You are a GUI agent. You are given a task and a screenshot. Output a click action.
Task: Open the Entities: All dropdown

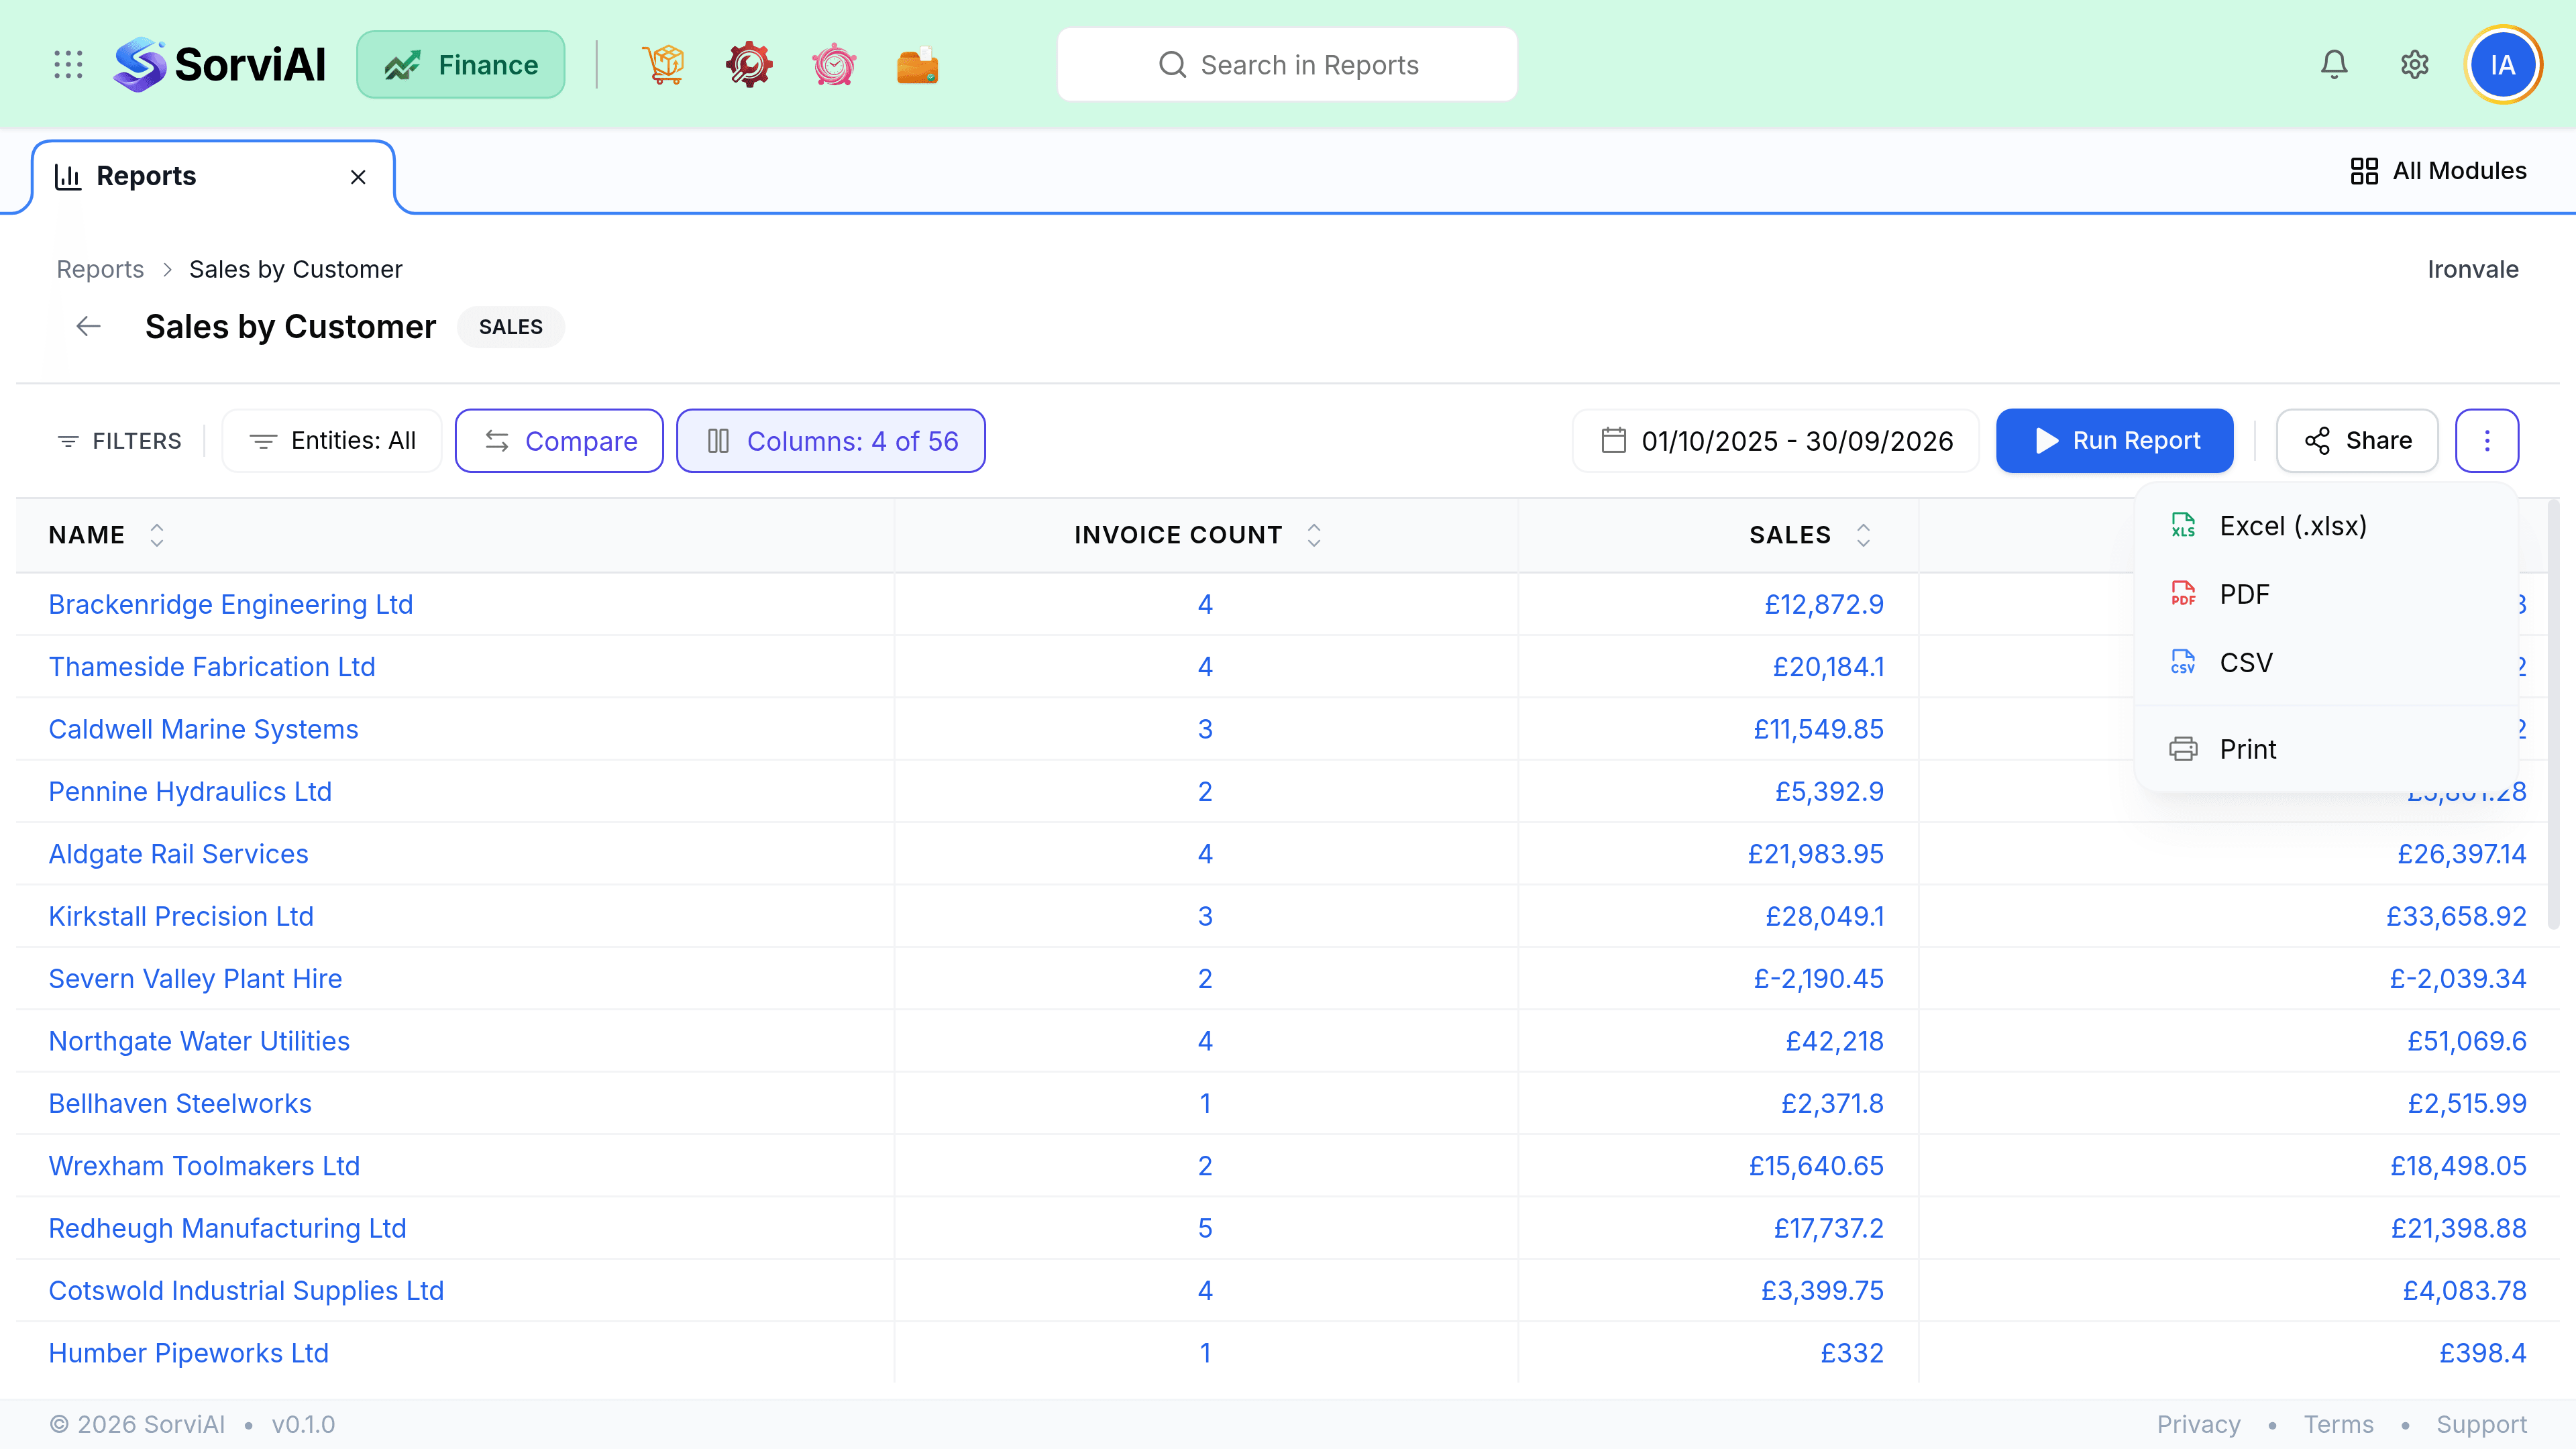click(332, 441)
